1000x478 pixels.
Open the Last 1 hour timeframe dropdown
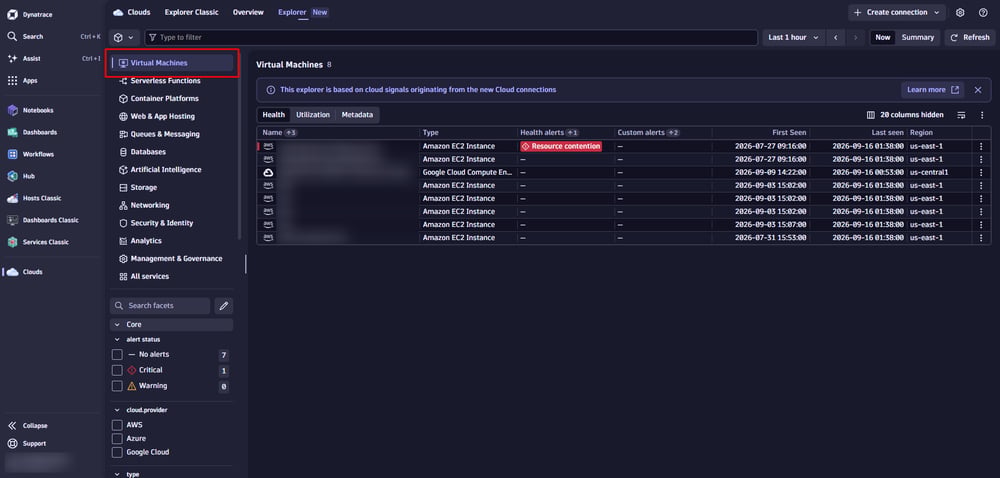[x=793, y=38]
